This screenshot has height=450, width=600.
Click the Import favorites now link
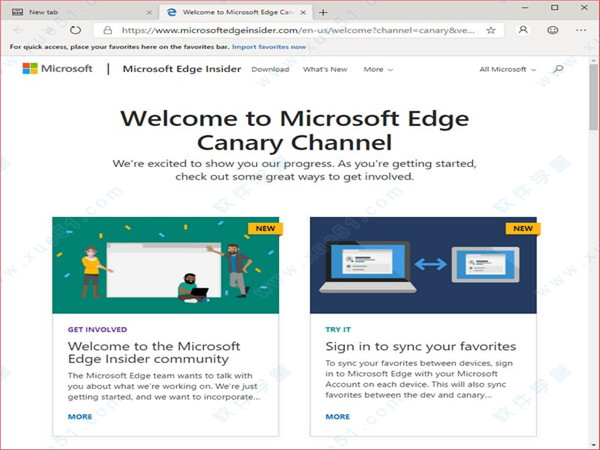(x=268, y=47)
